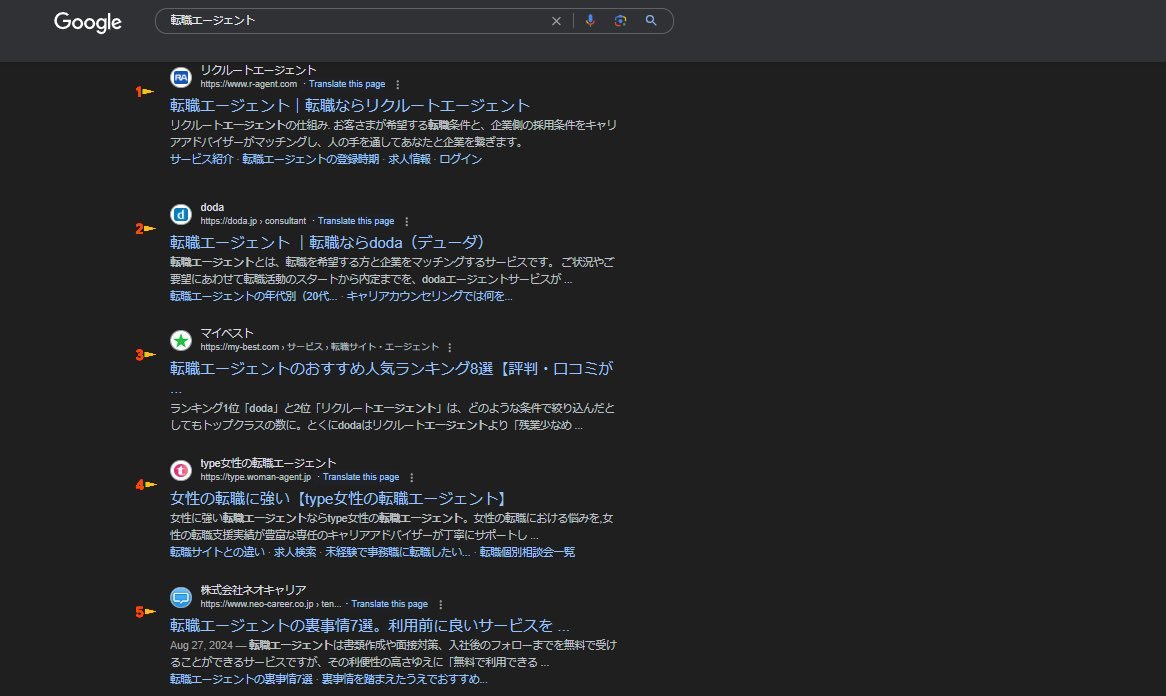Screen dimensions: 1166x696
Task: Translate the neo-career.co.jp result page
Action: (389, 604)
